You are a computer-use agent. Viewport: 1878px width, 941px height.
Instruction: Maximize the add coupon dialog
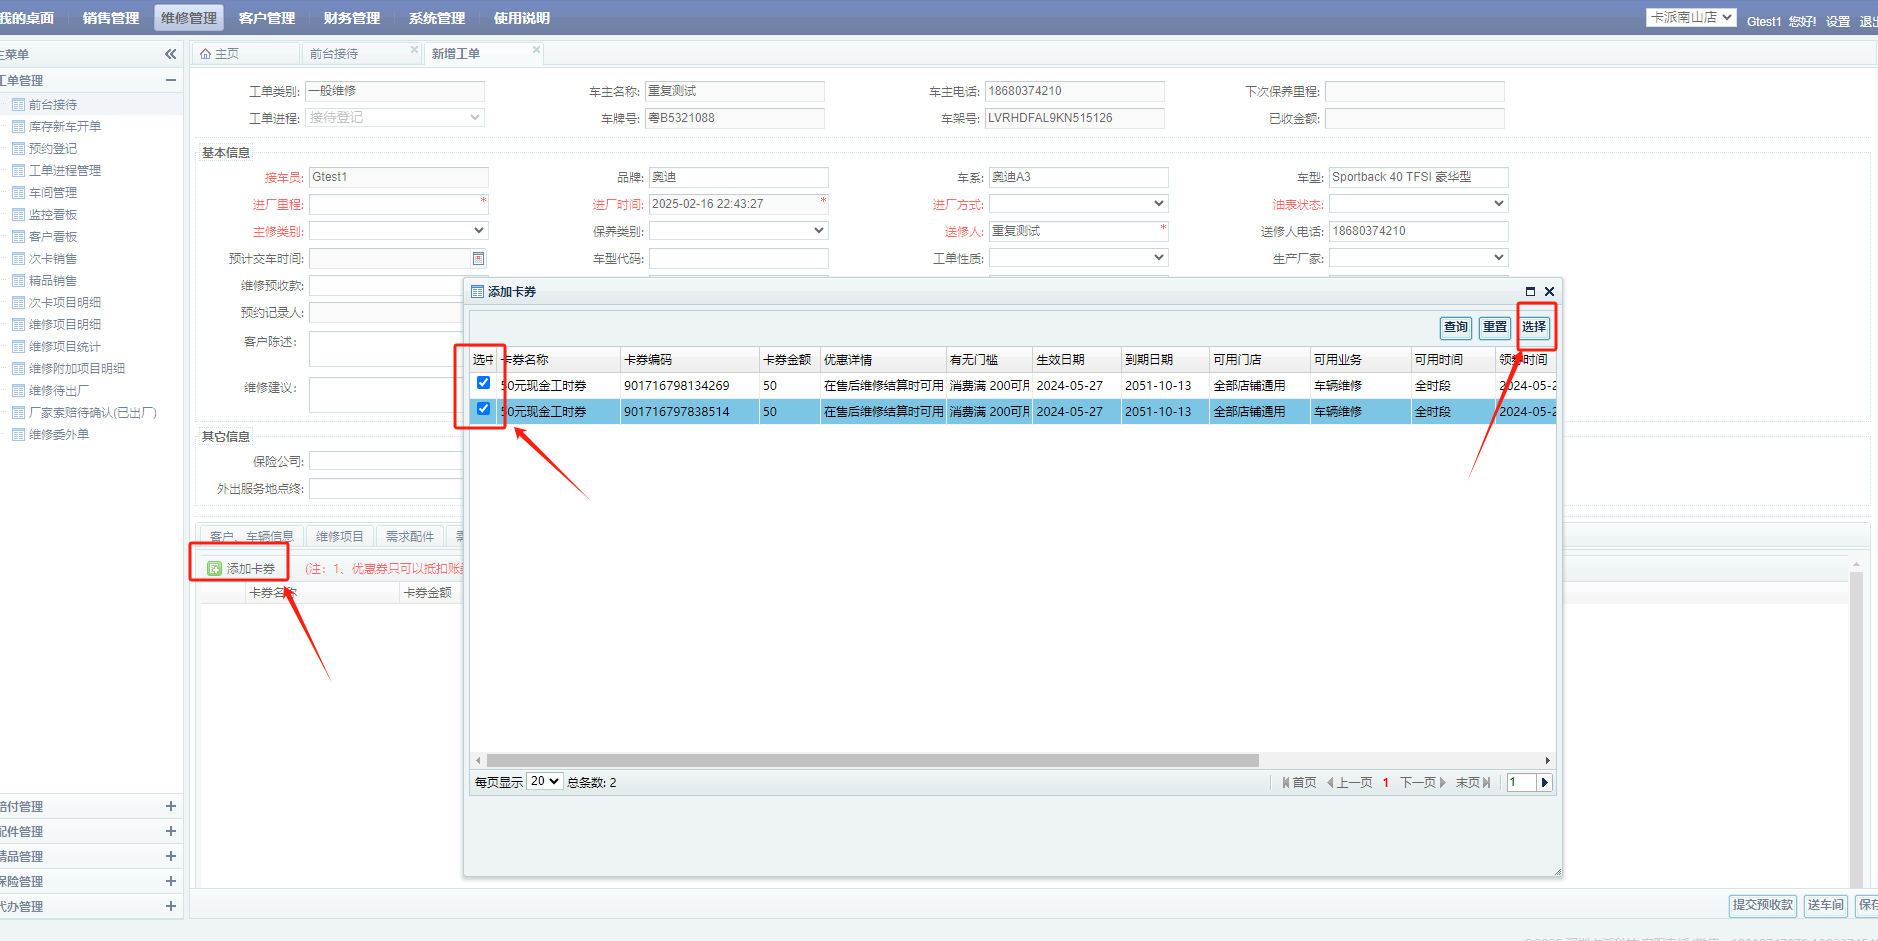[1530, 292]
